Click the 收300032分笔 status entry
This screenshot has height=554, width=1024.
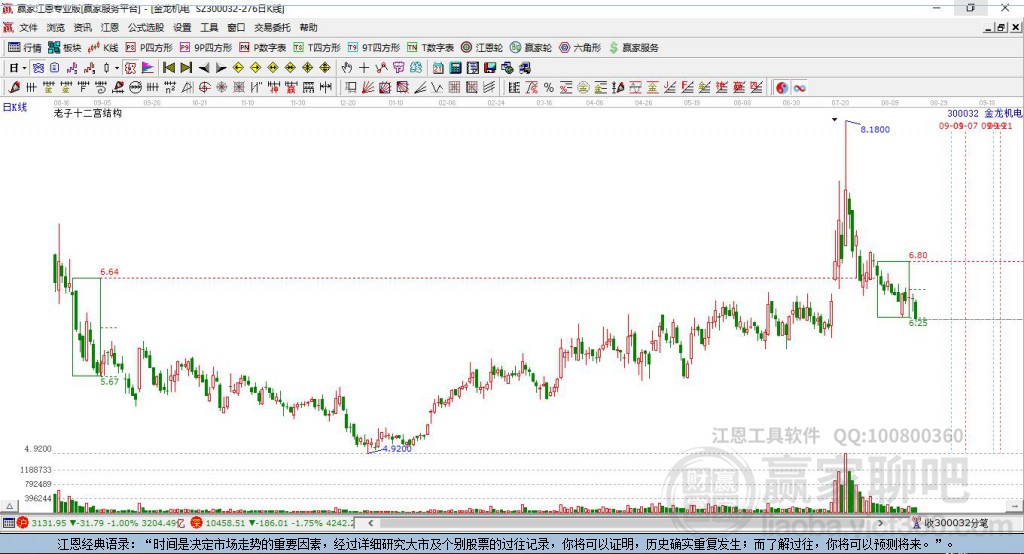(955, 523)
